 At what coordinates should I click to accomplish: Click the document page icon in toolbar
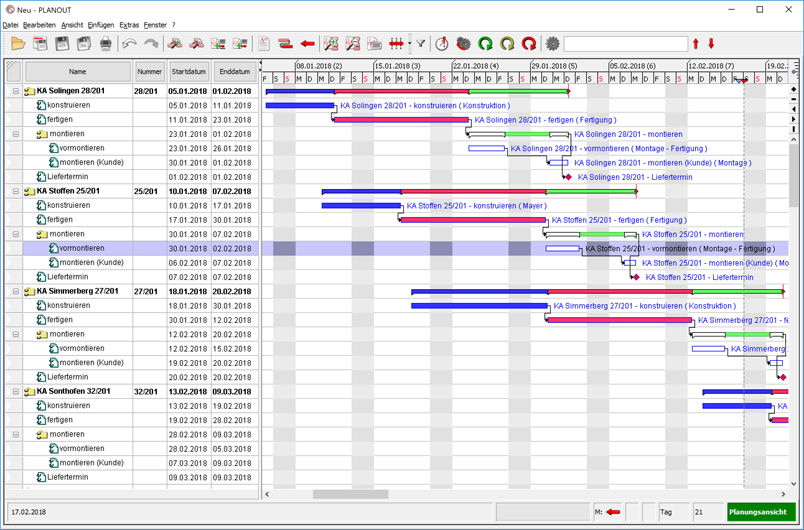264,44
